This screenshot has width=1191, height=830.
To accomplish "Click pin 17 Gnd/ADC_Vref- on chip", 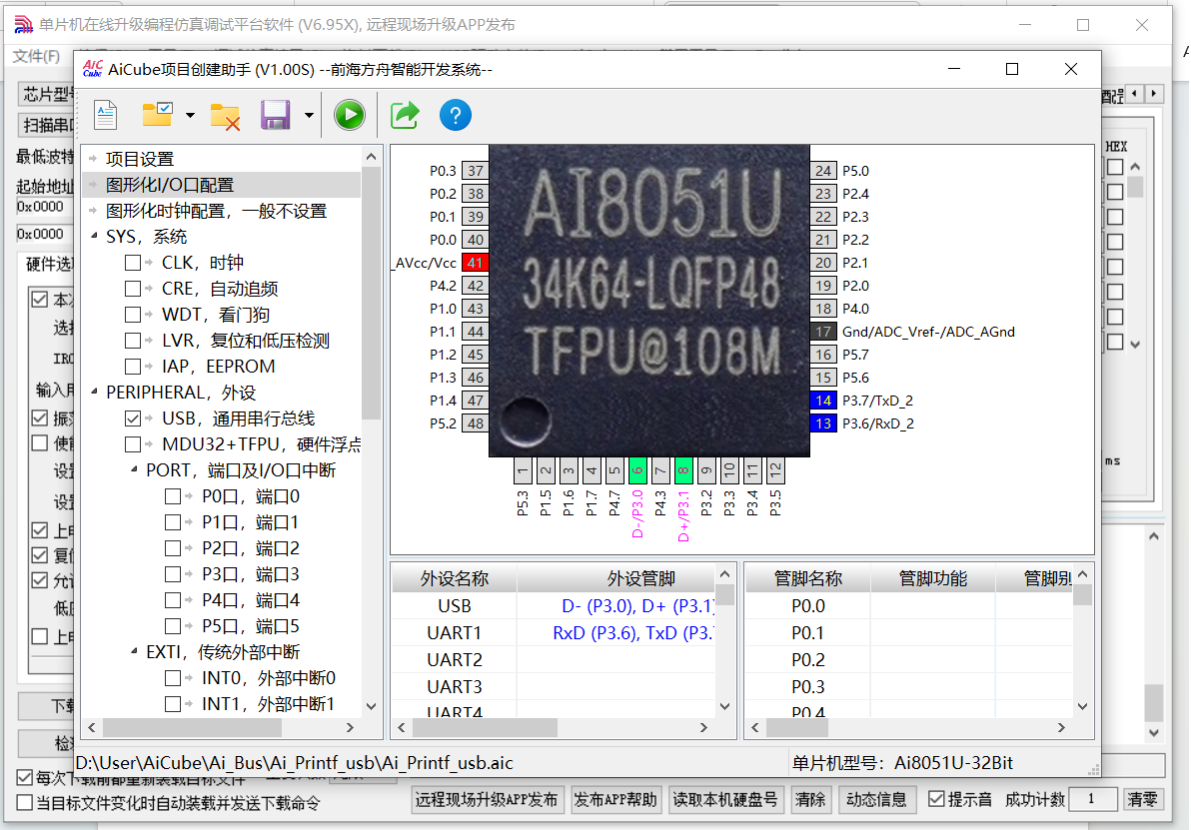I will pyautogui.click(x=823, y=332).
